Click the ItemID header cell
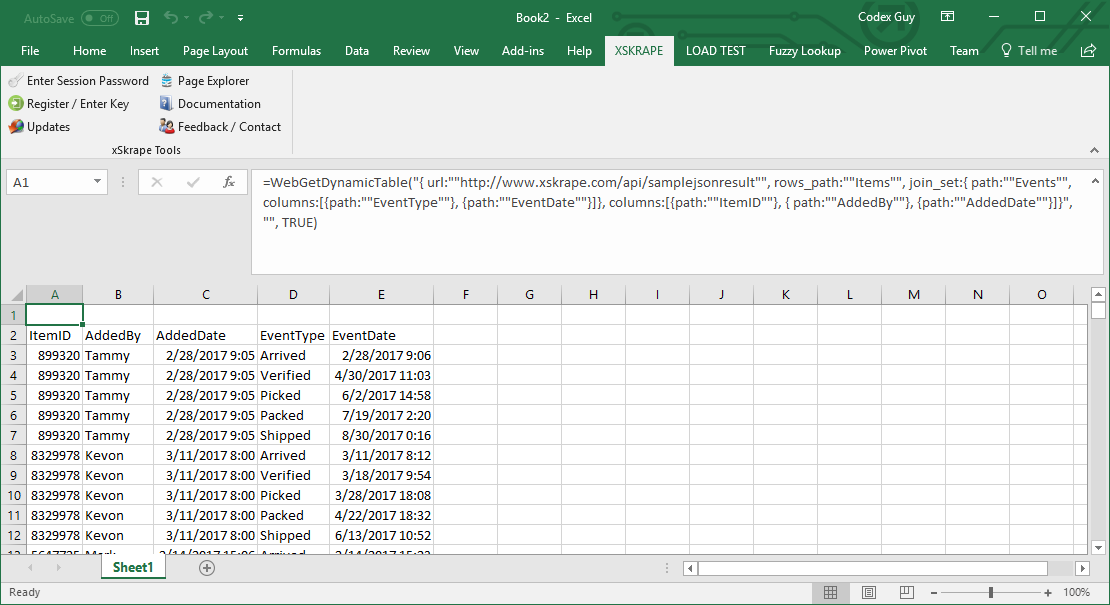This screenshot has height=605, width=1110. [55, 335]
